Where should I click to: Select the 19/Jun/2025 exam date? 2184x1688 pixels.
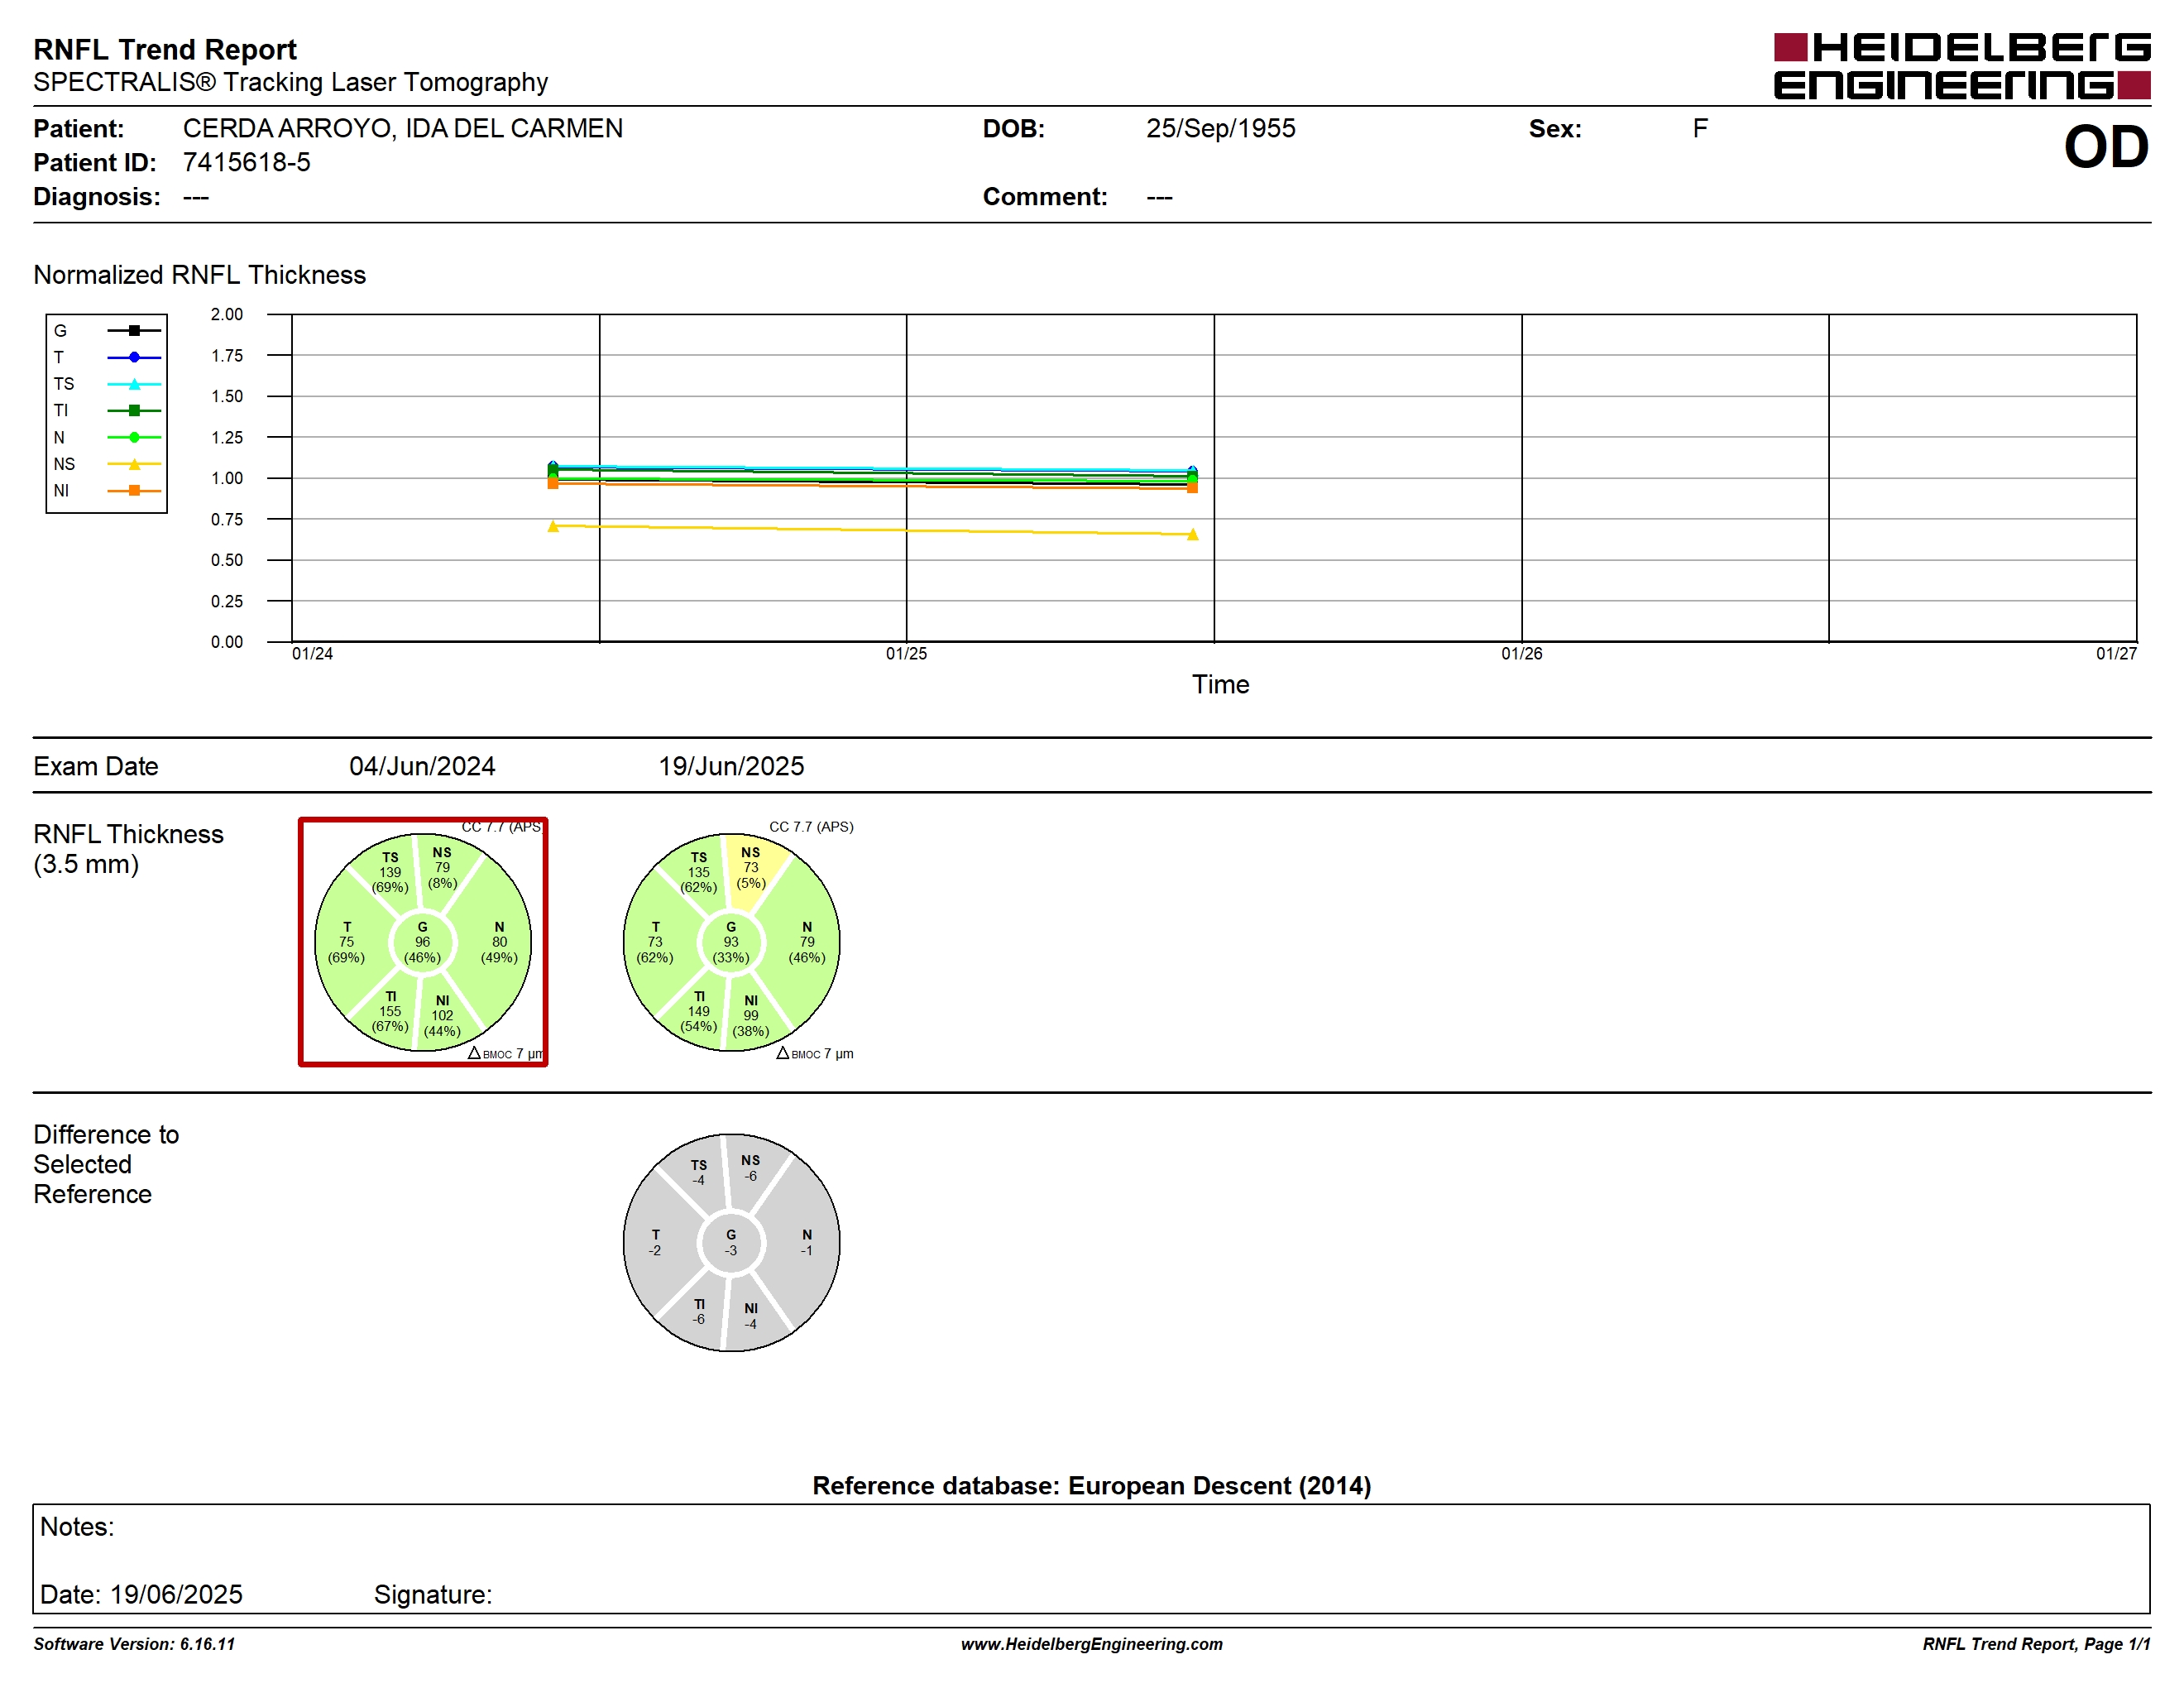(731, 767)
